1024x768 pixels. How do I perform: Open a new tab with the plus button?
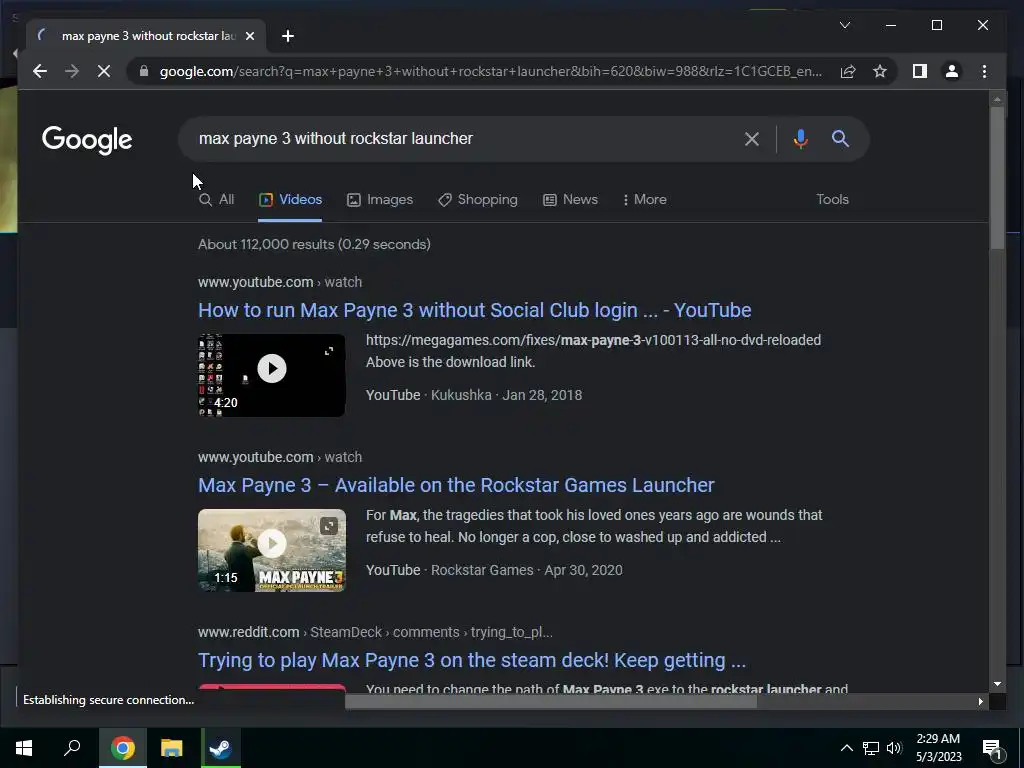pyautogui.click(x=288, y=36)
